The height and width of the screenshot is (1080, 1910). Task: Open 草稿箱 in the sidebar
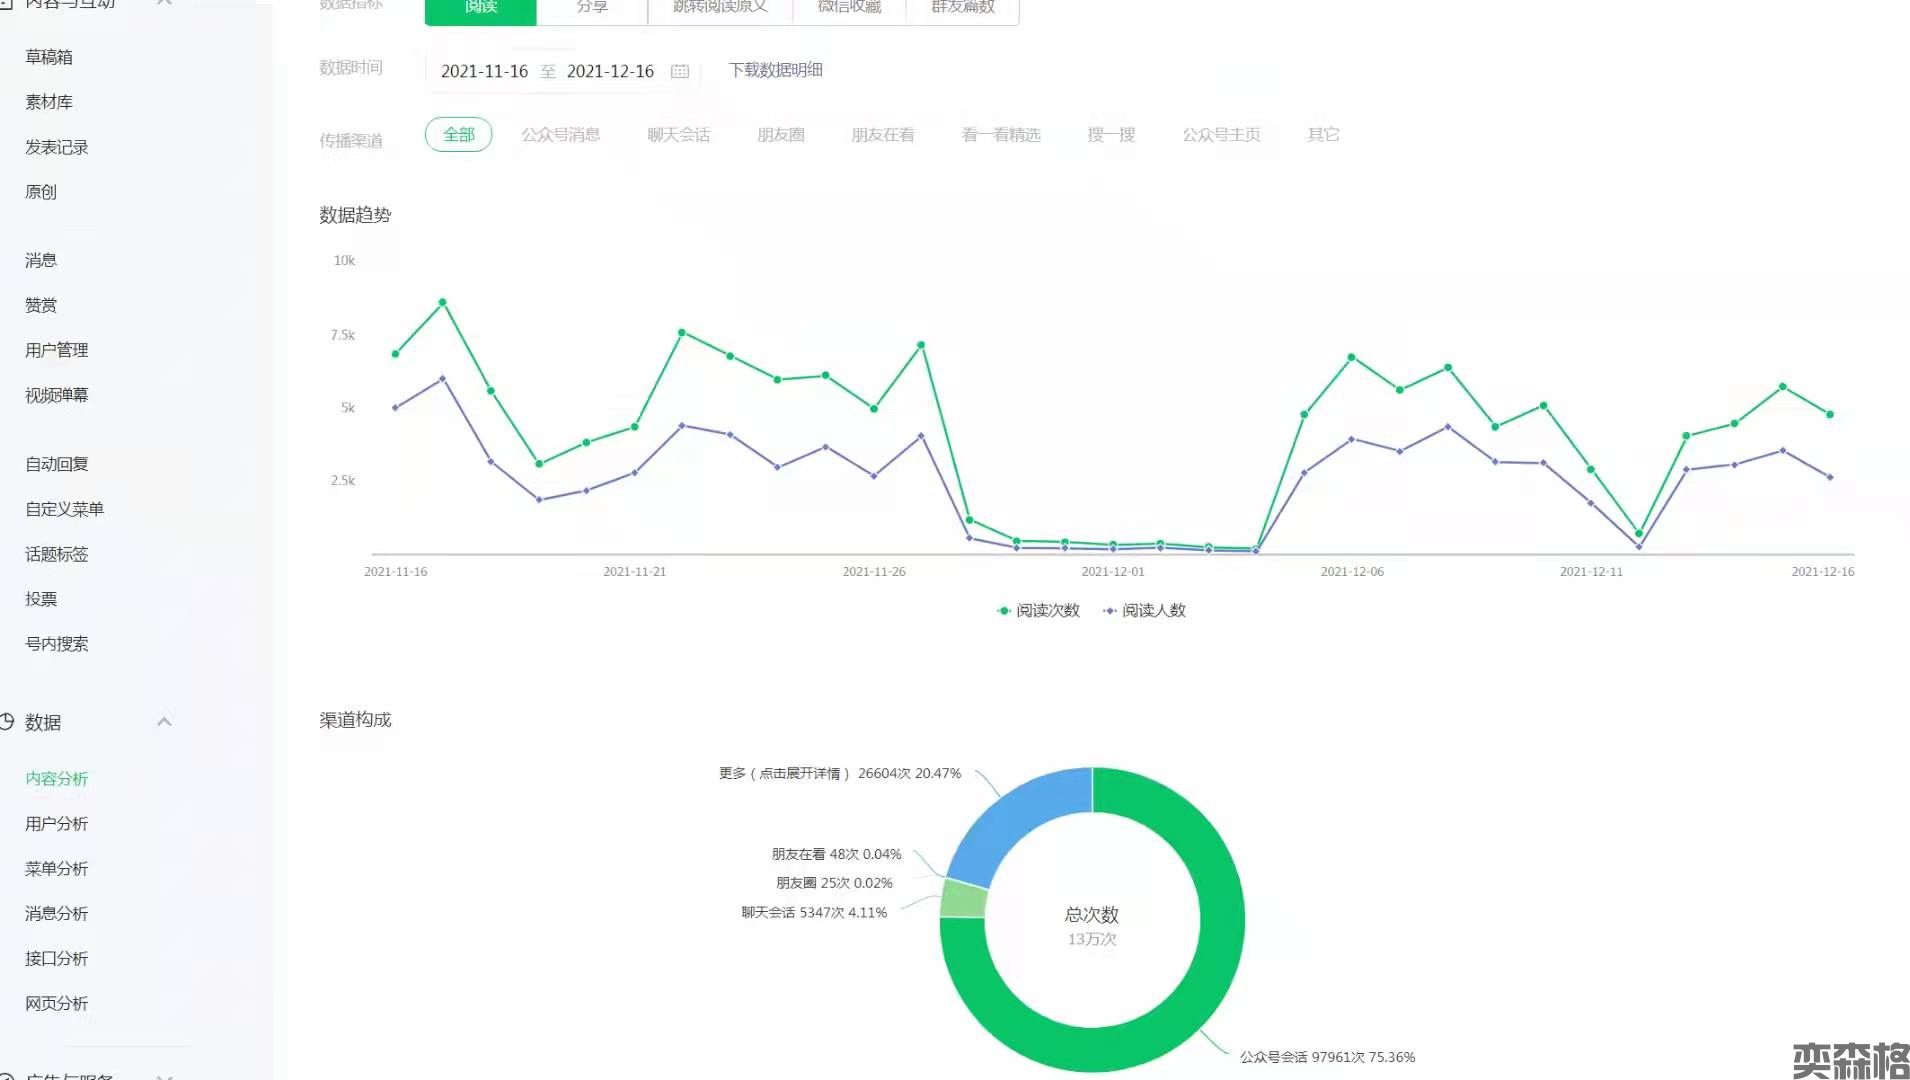coord(49,57)
